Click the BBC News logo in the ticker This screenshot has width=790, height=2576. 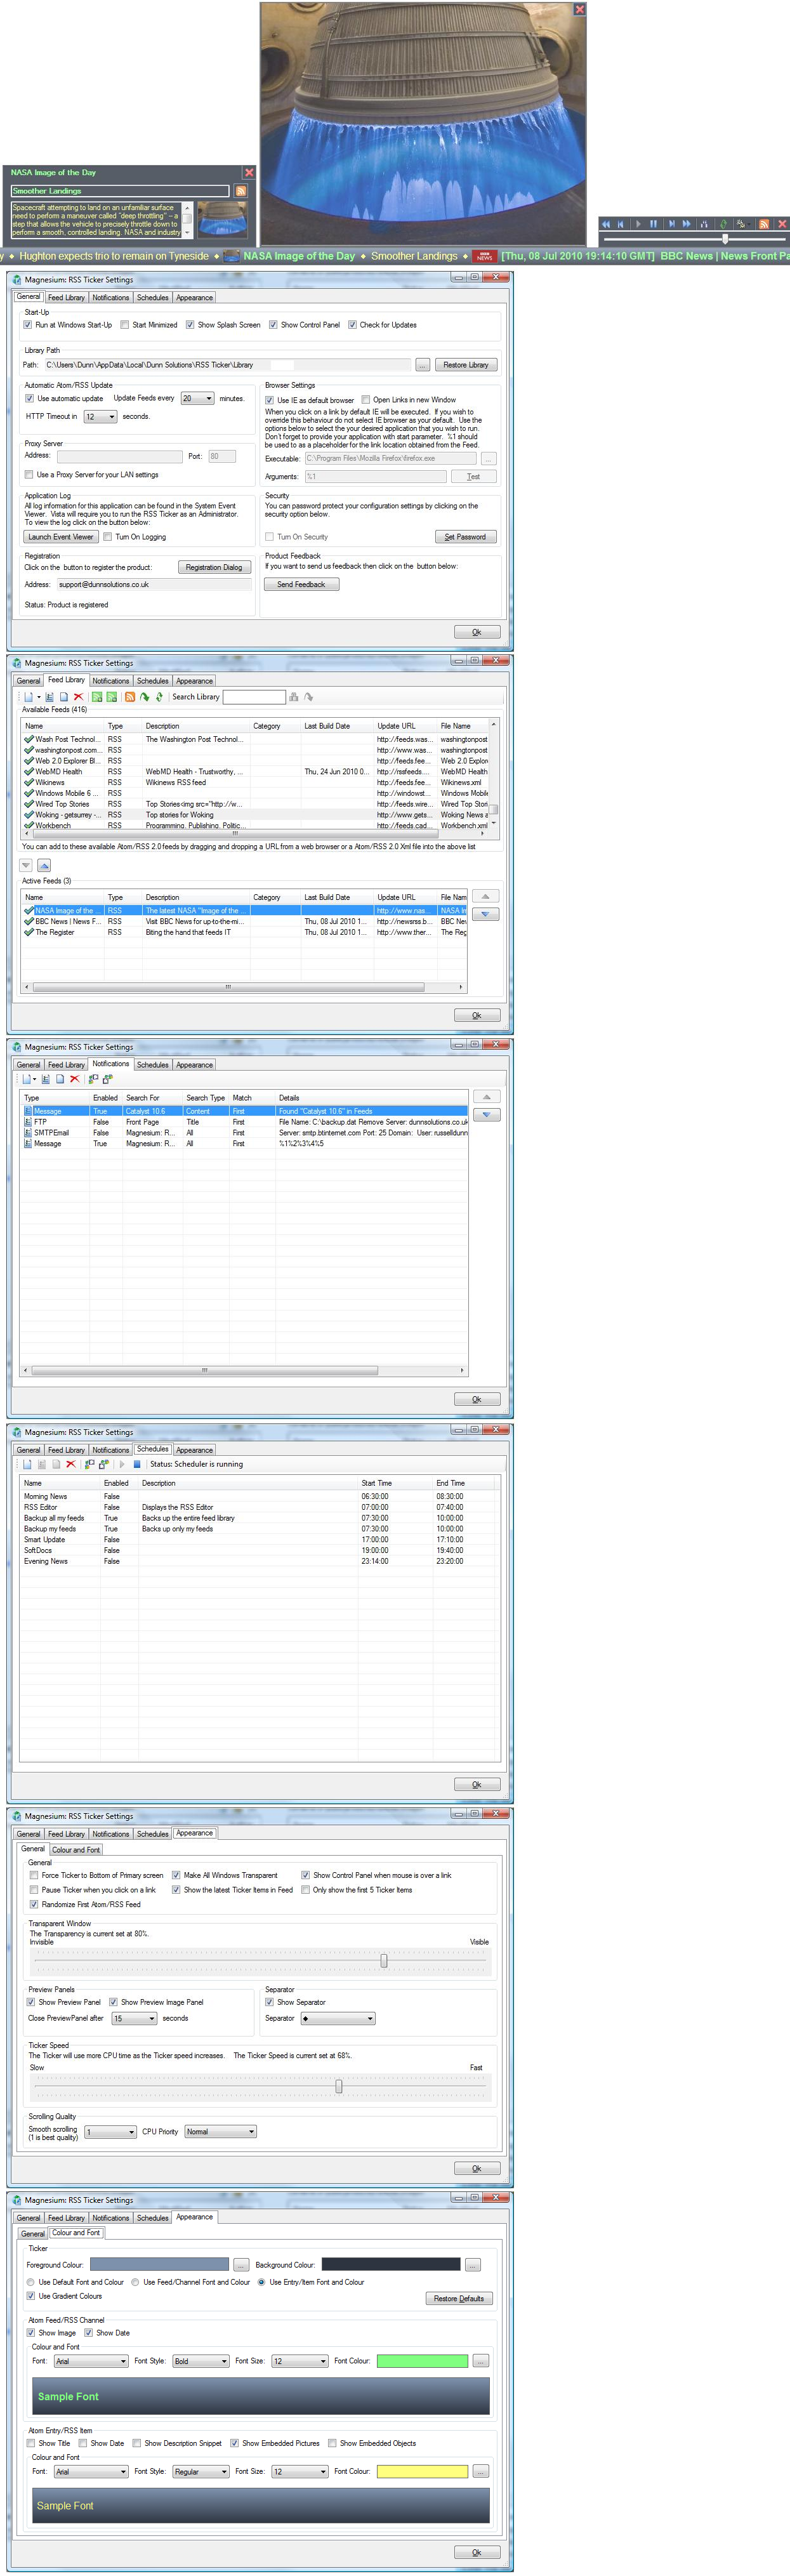[484, 256]
